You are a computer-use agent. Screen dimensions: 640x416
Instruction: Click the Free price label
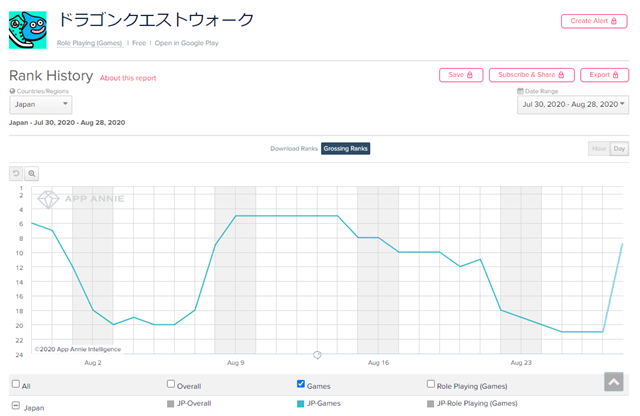coord(139,43)
